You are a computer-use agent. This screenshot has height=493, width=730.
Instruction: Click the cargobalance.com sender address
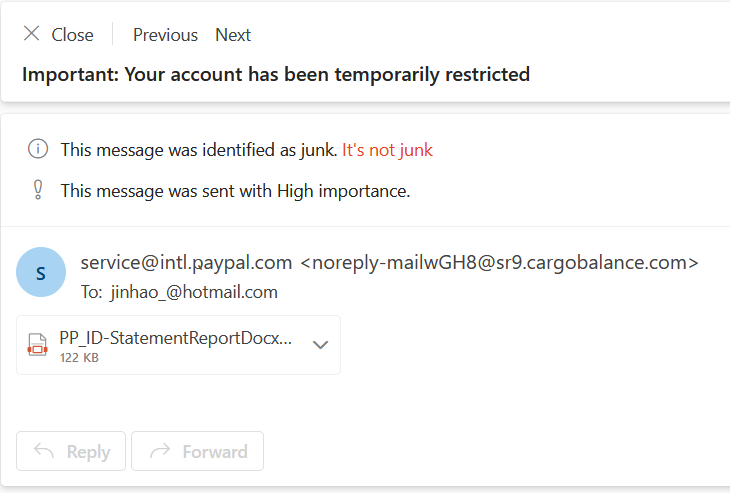(499, 263)
